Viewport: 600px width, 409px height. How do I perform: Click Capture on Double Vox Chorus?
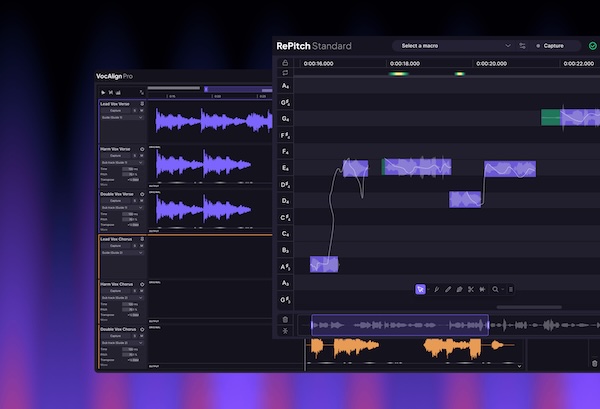coord(116,336)
